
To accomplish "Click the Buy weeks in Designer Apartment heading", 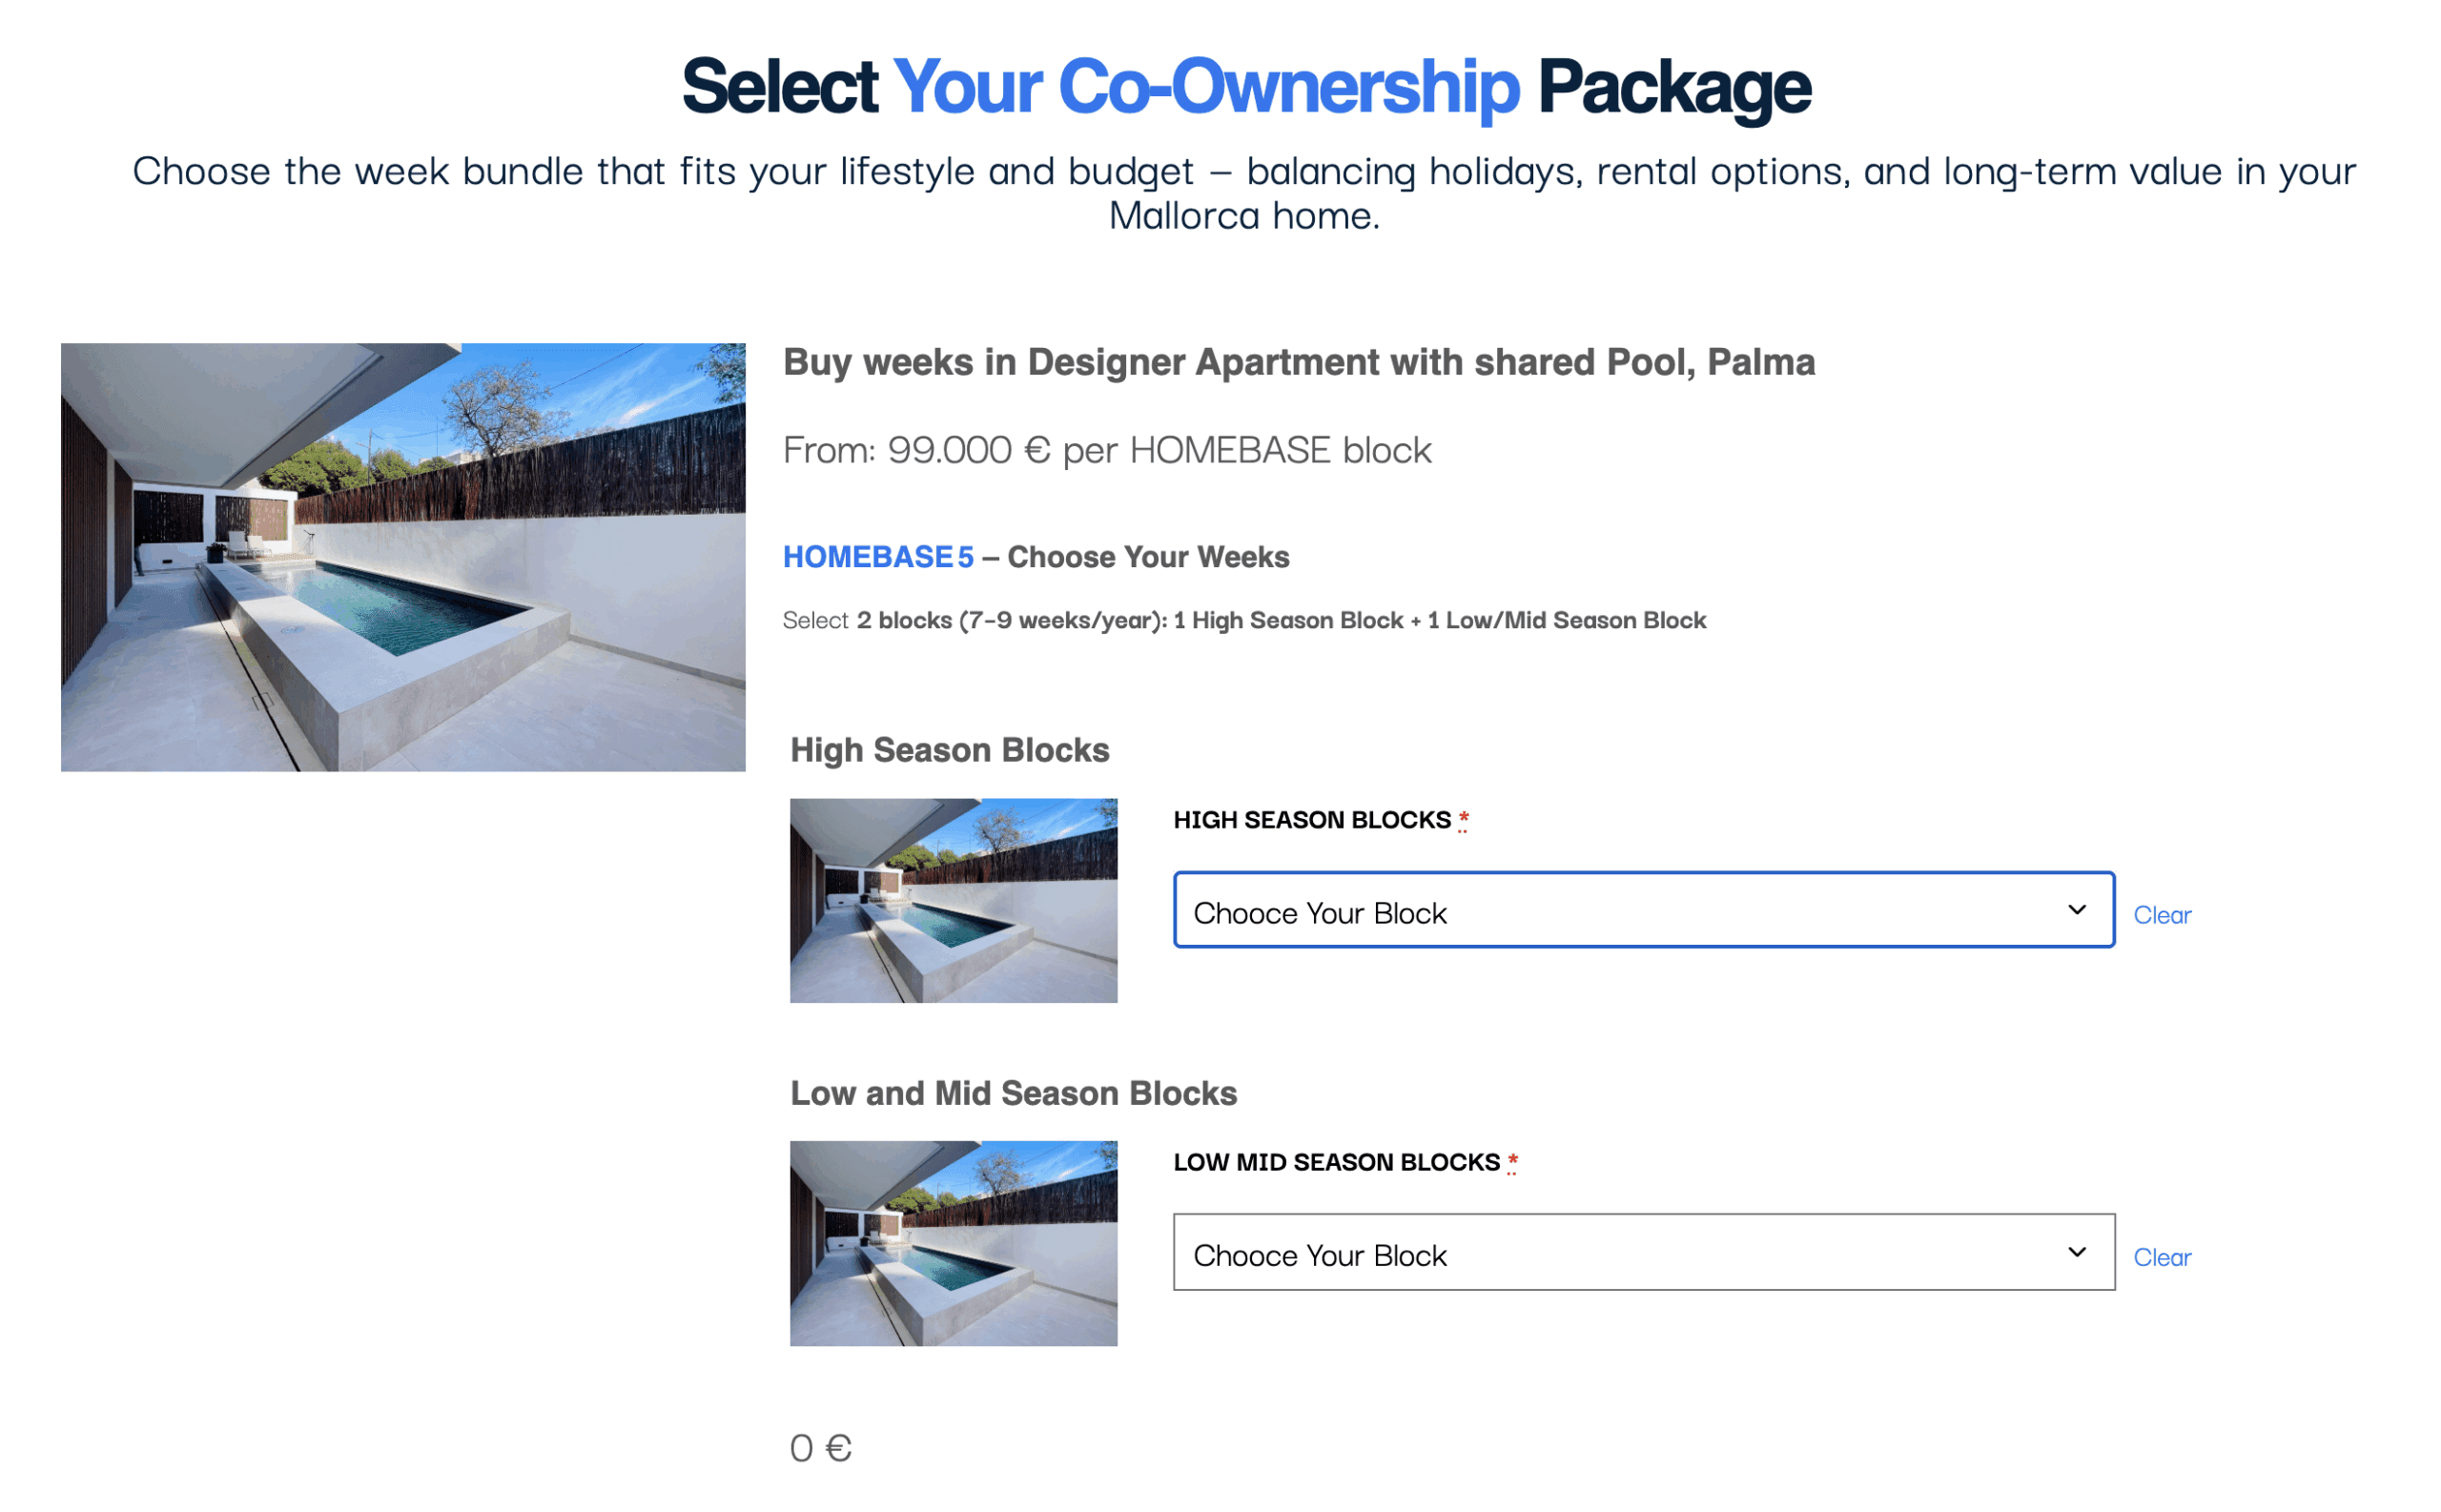I will pyautogui.click(x=1298, y=362).
